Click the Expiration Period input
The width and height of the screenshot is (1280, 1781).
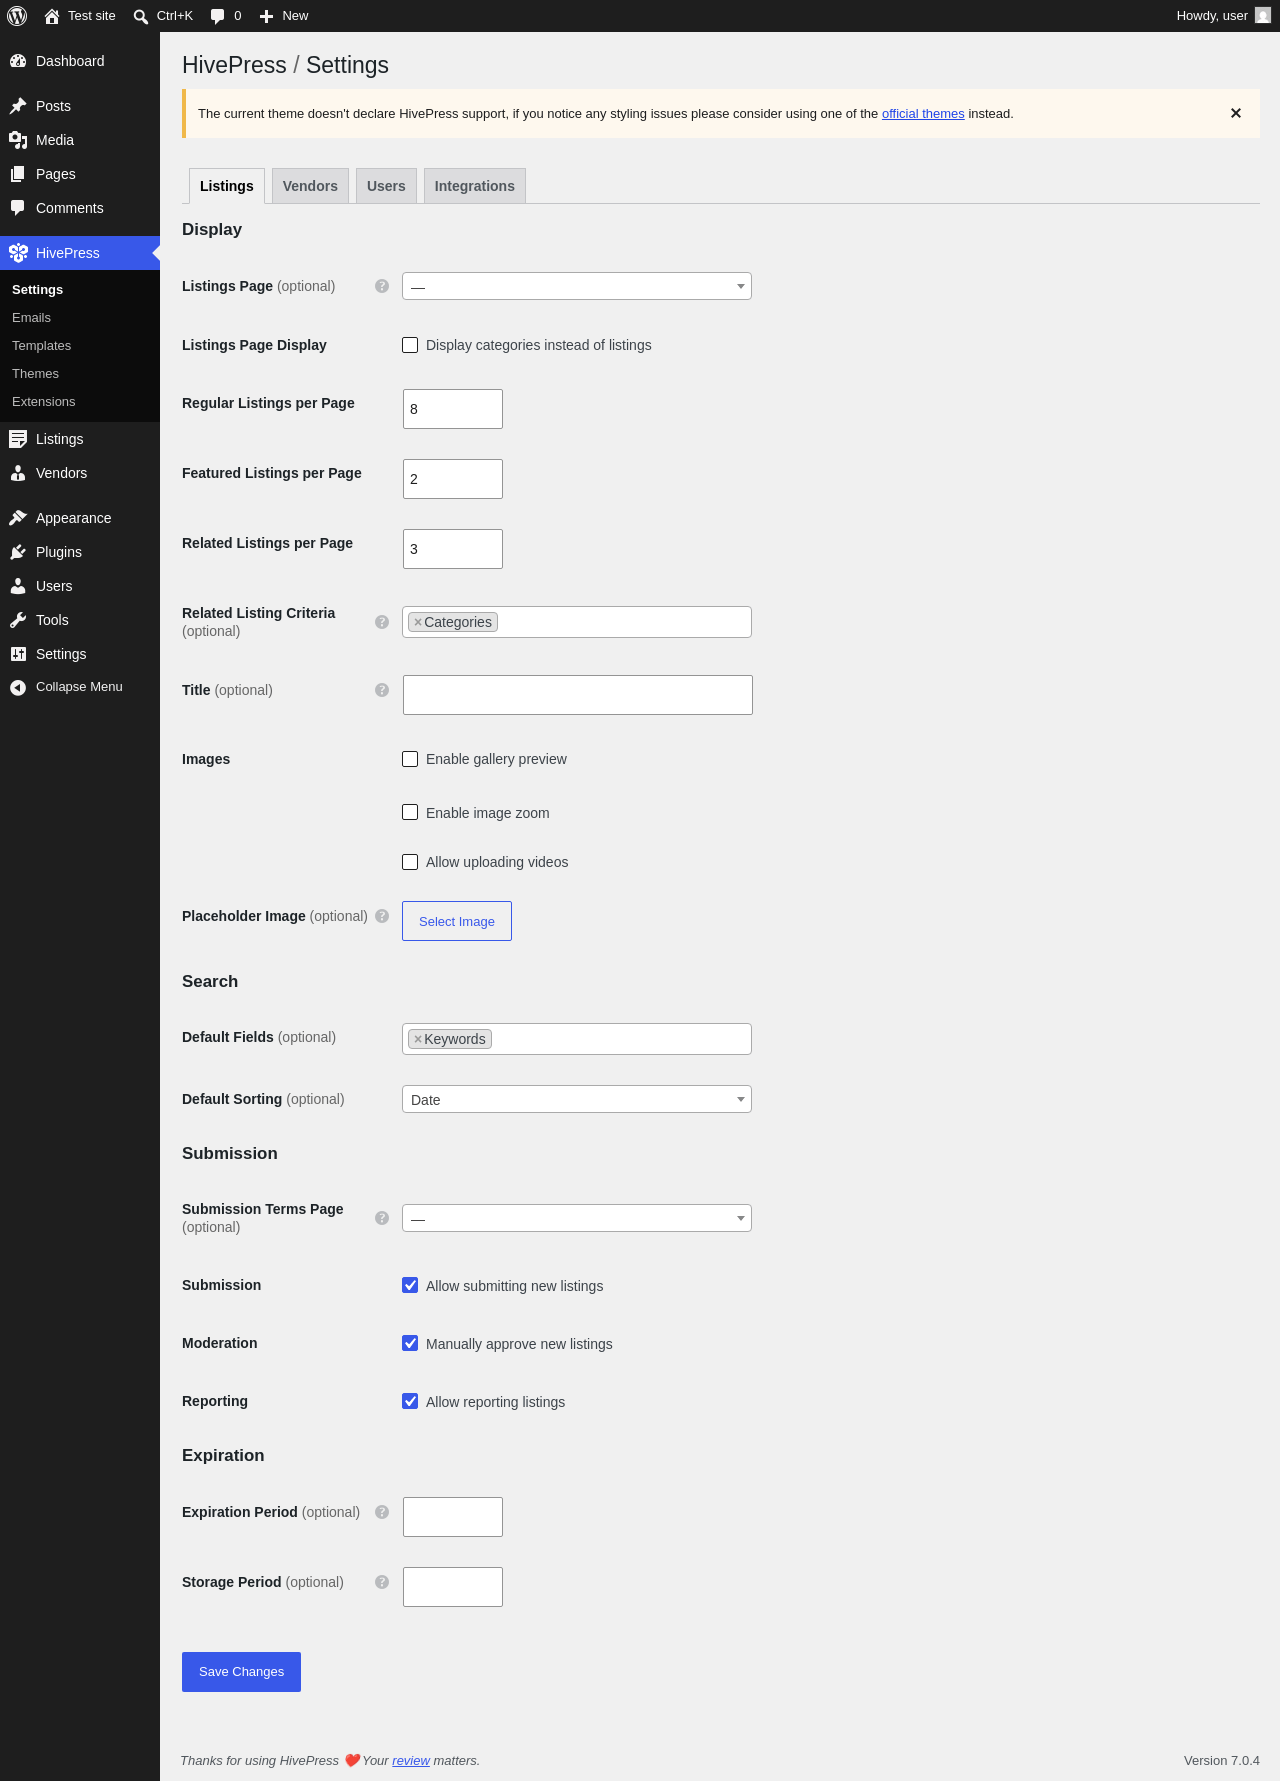[453, 1517]
